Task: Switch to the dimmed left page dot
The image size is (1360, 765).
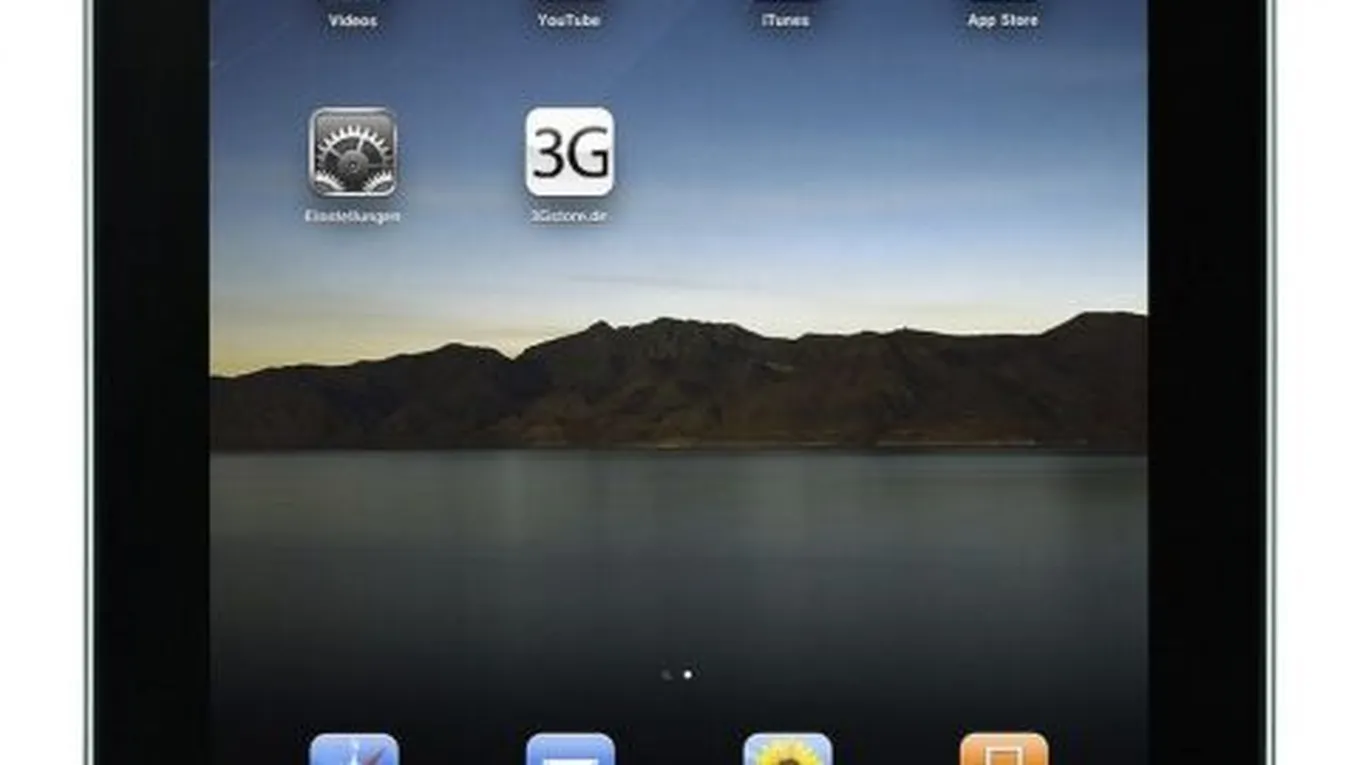Action: [x=667, y=675]
